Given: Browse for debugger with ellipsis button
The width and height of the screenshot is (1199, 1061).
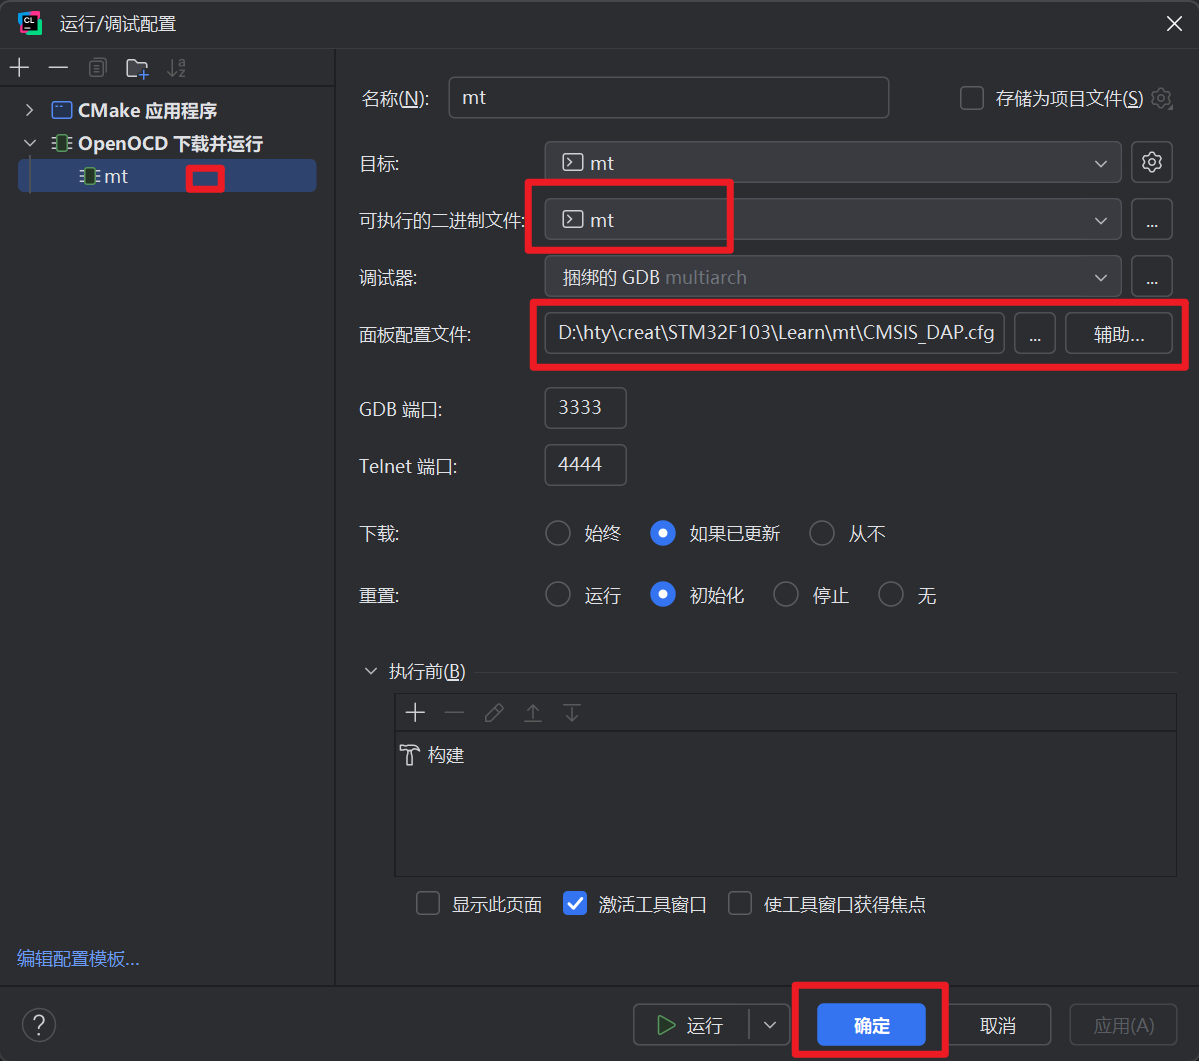Looking at the screenshot, I should [x=1152, y=276].
